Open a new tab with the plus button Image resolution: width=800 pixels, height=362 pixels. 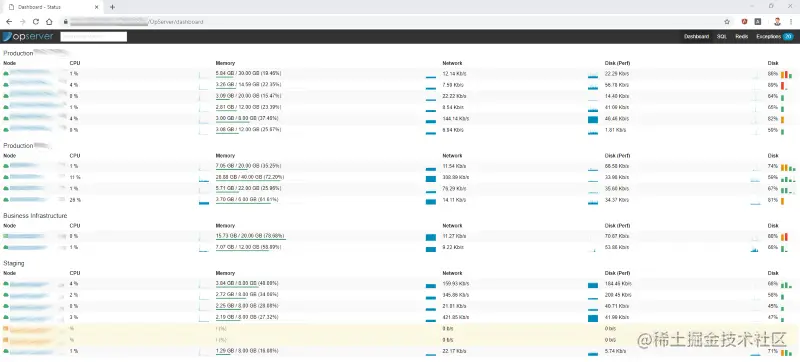point(112,7)
